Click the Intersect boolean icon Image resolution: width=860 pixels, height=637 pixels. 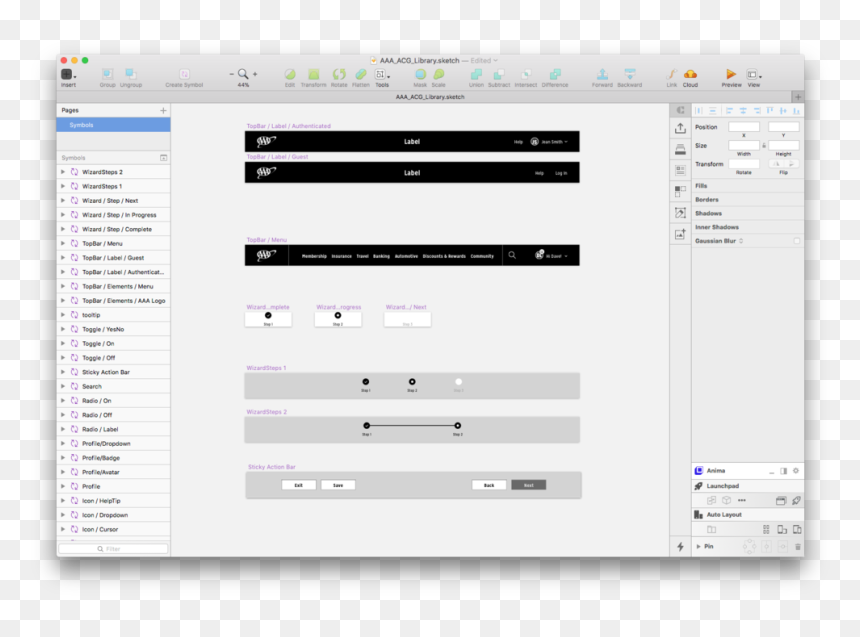525,74
